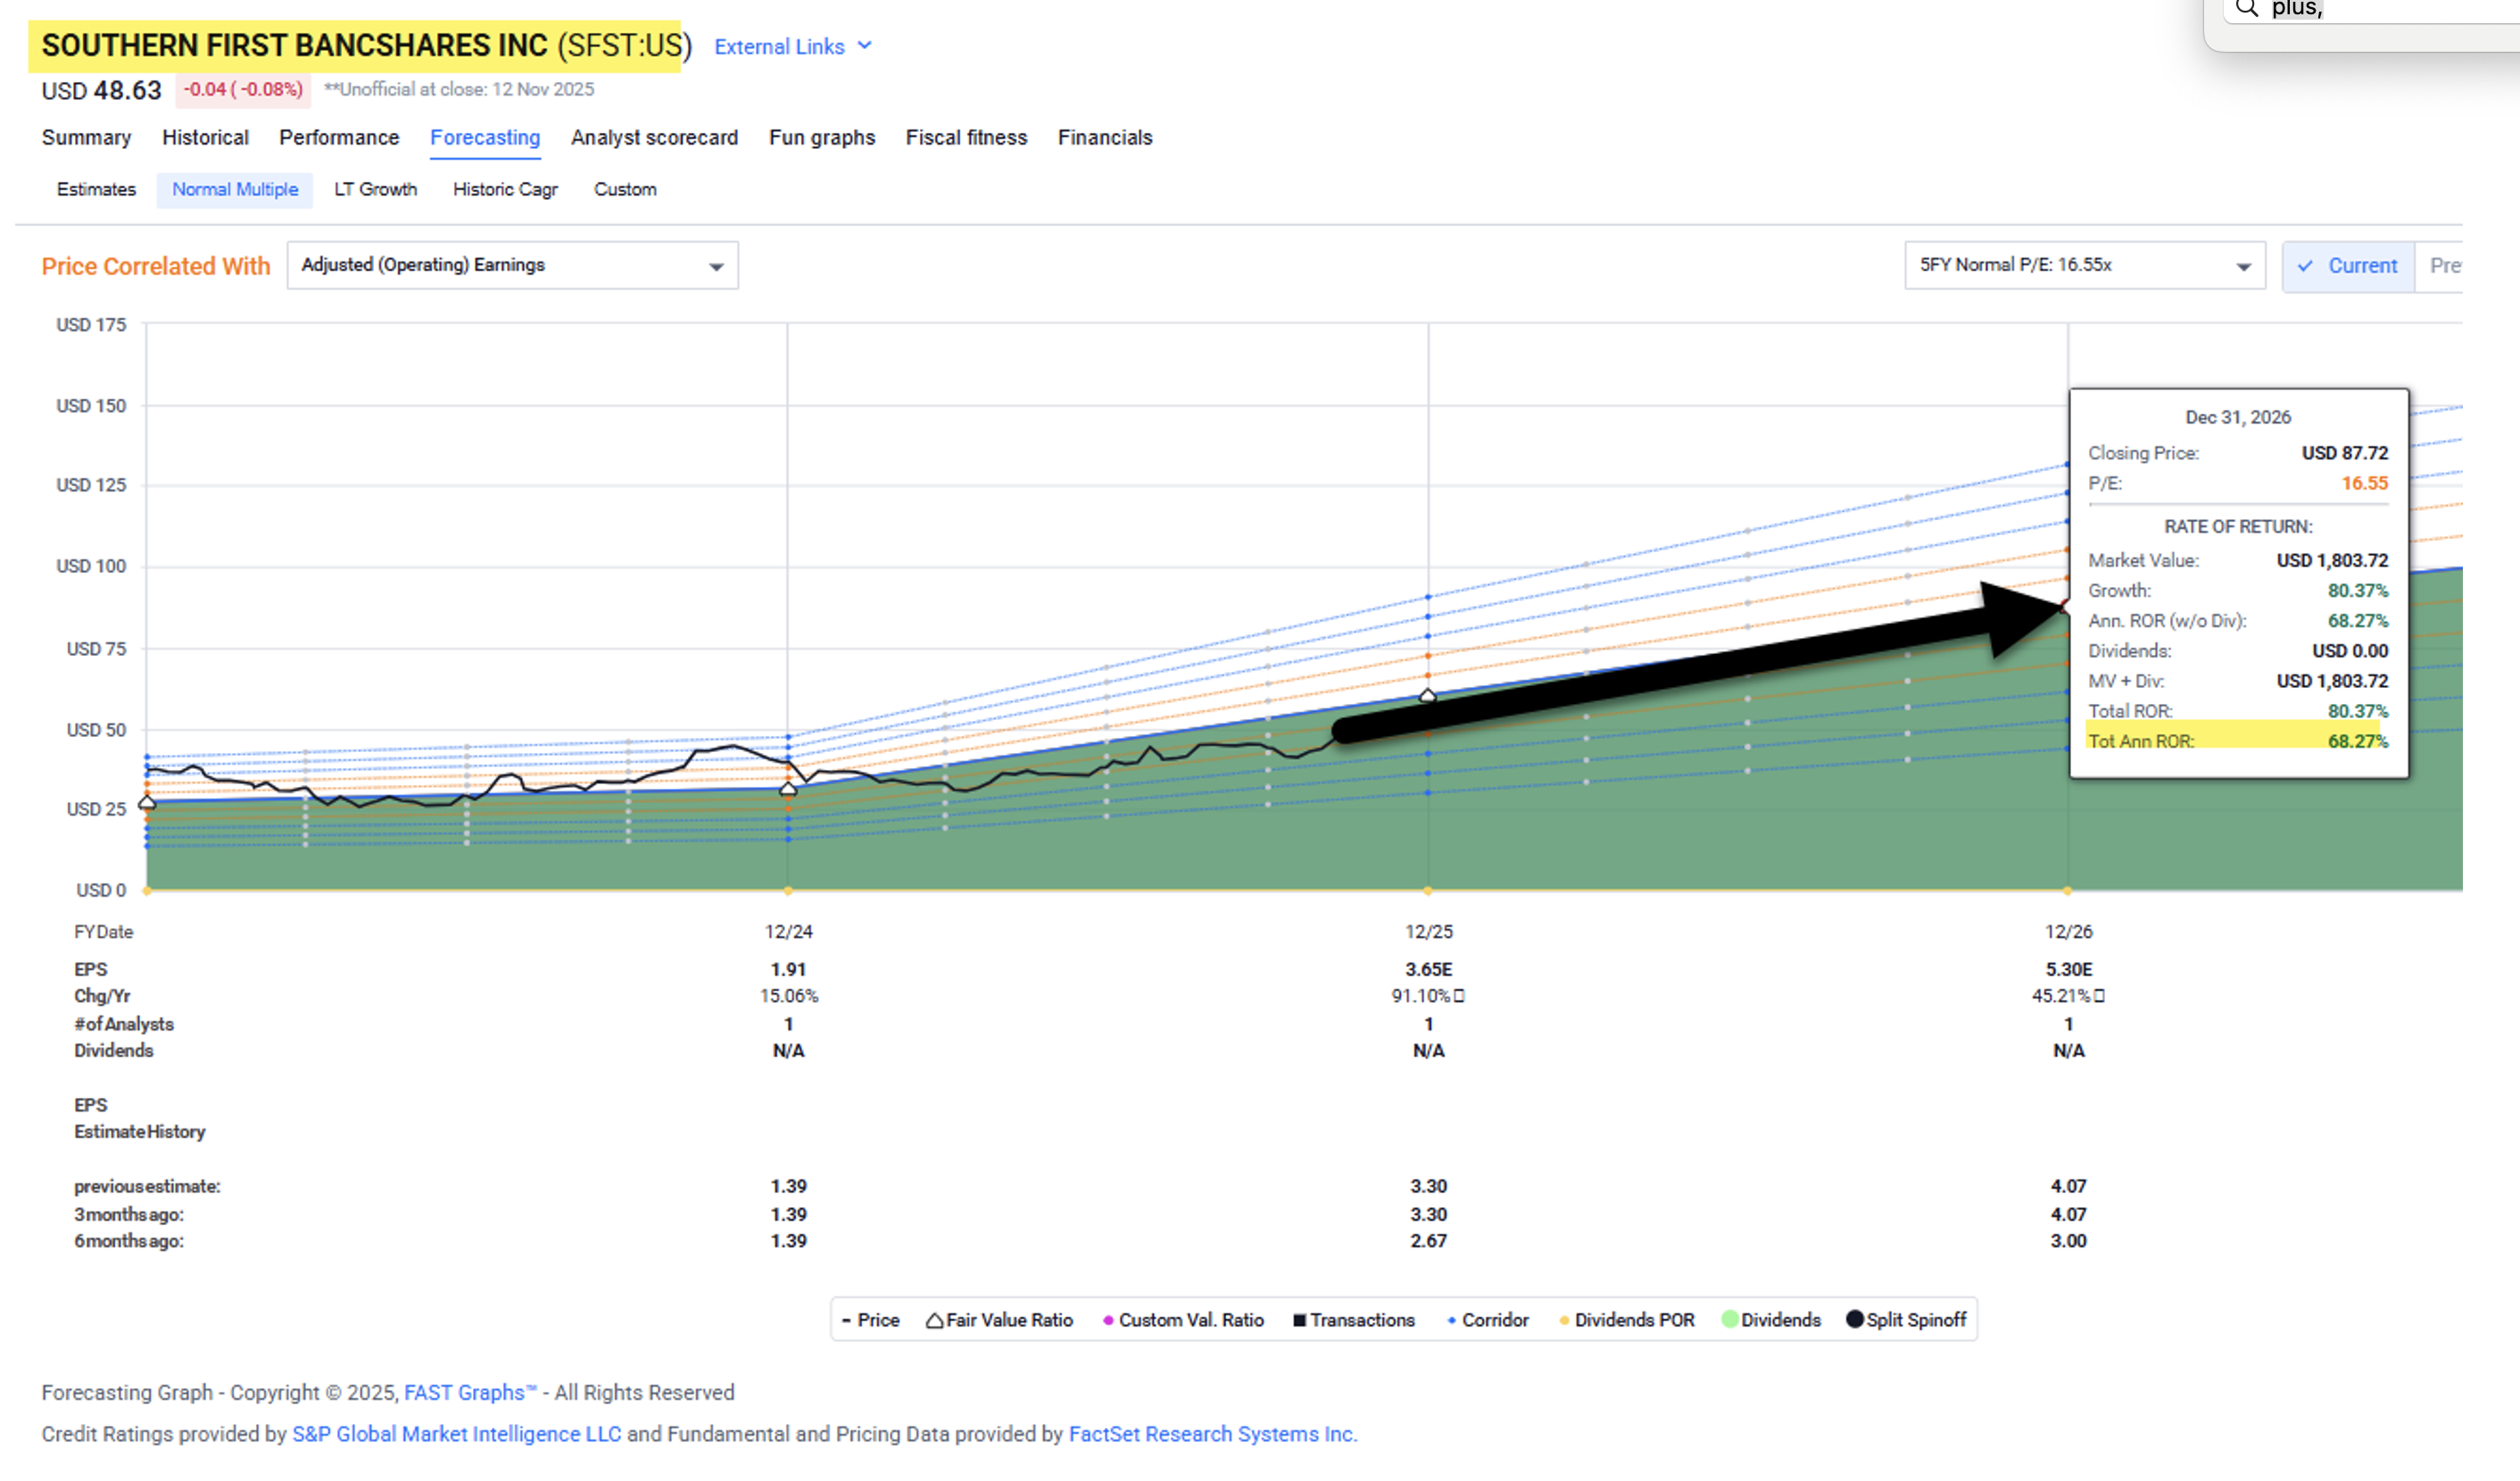Click the 12/25 fair value triangle marker
This screenshot has height=1481, width=2520.
1428,695
